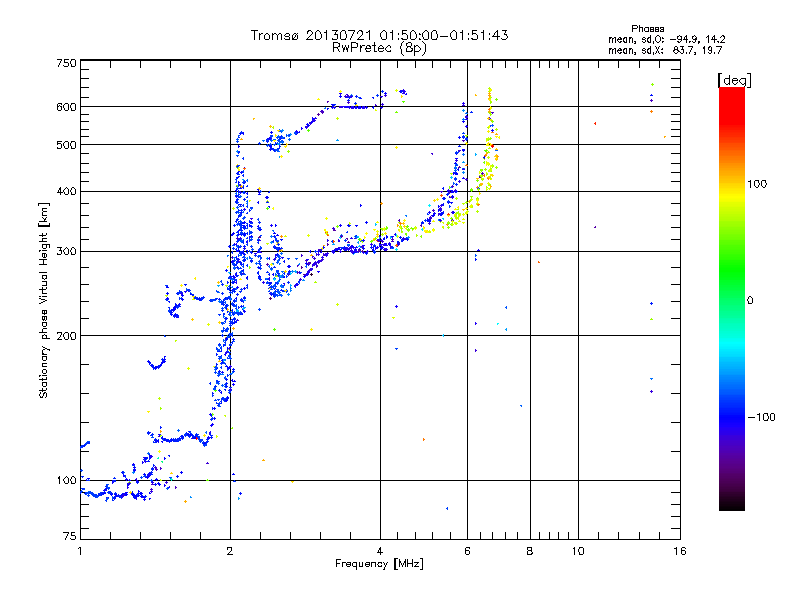The image size is (800, 600).
Task: Click the y-axis tick label '400'
Action: [x=66, y=191]
